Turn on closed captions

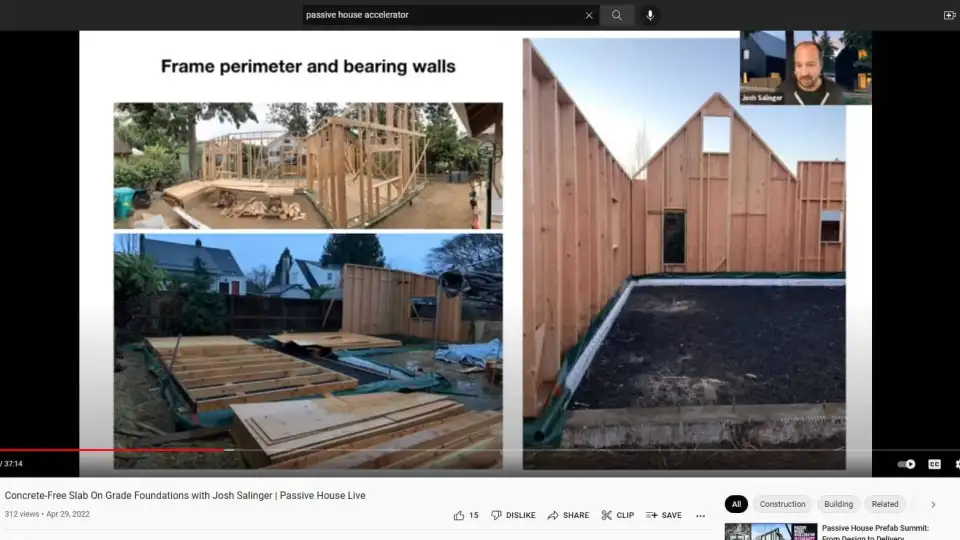pyautogui.click(x=934, y=464)
